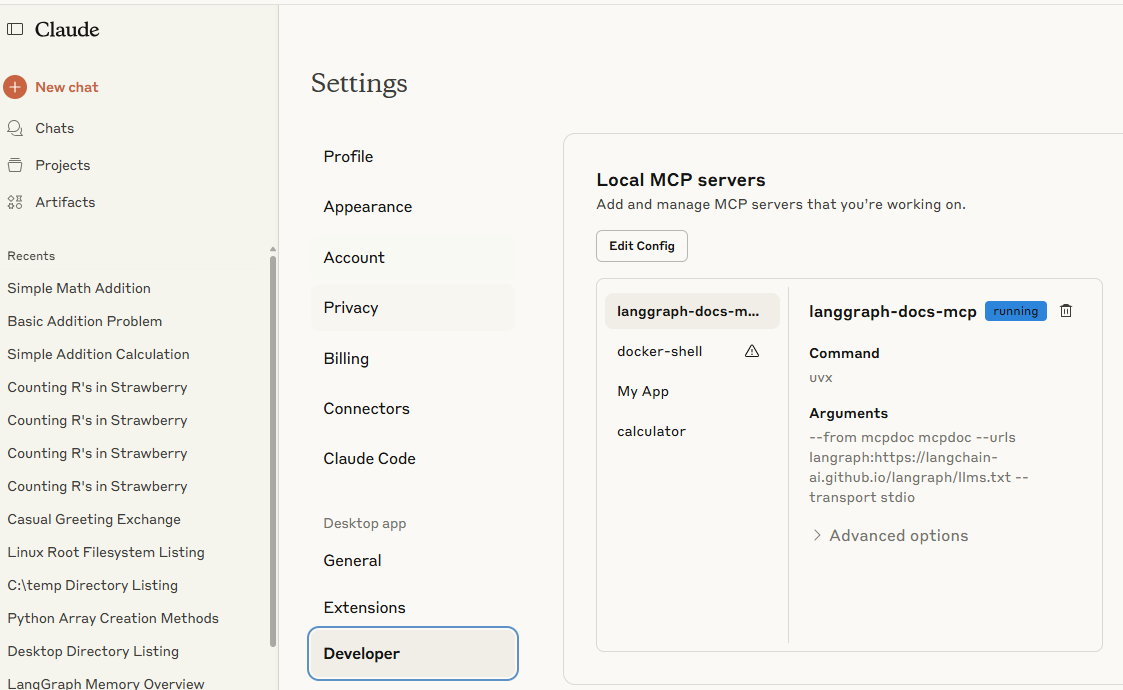Screen dimensions: 1123x690
Task: Click the chevron next to Advanced options
Action: (x=817, y=536)
